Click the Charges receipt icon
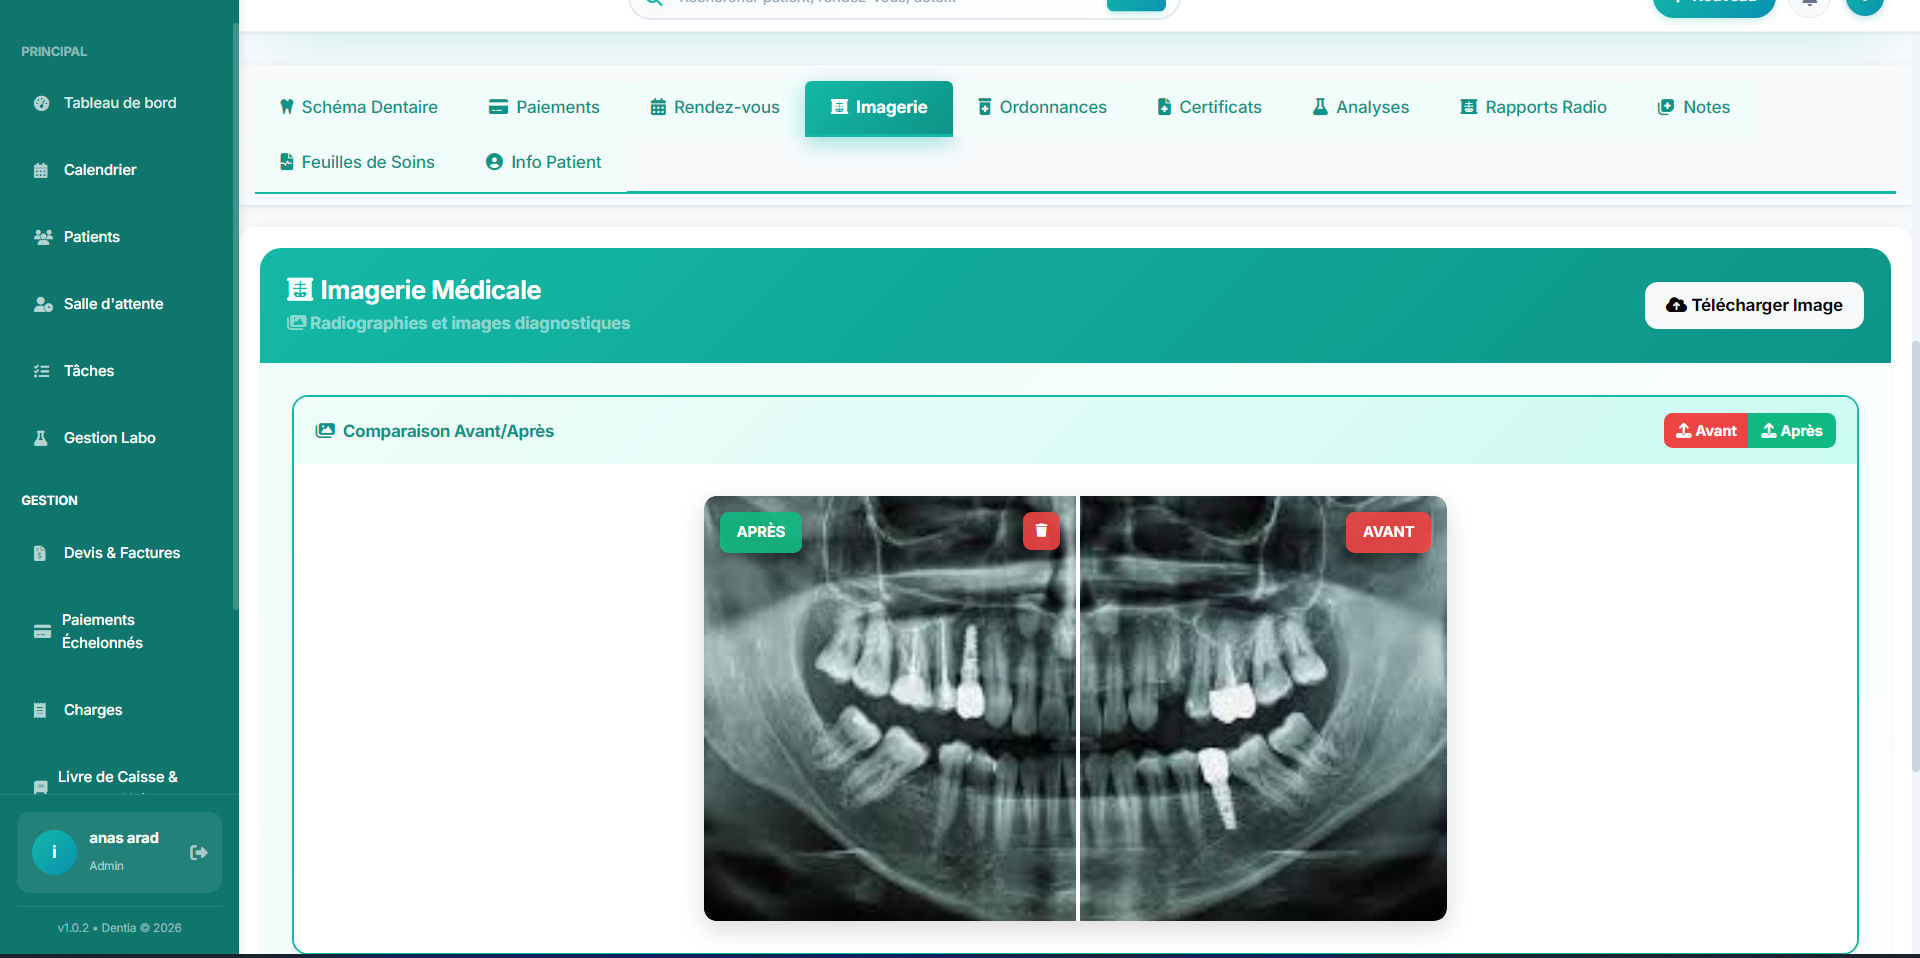The width and height of the screenshot is (1920, 958). tap(40, 710)
